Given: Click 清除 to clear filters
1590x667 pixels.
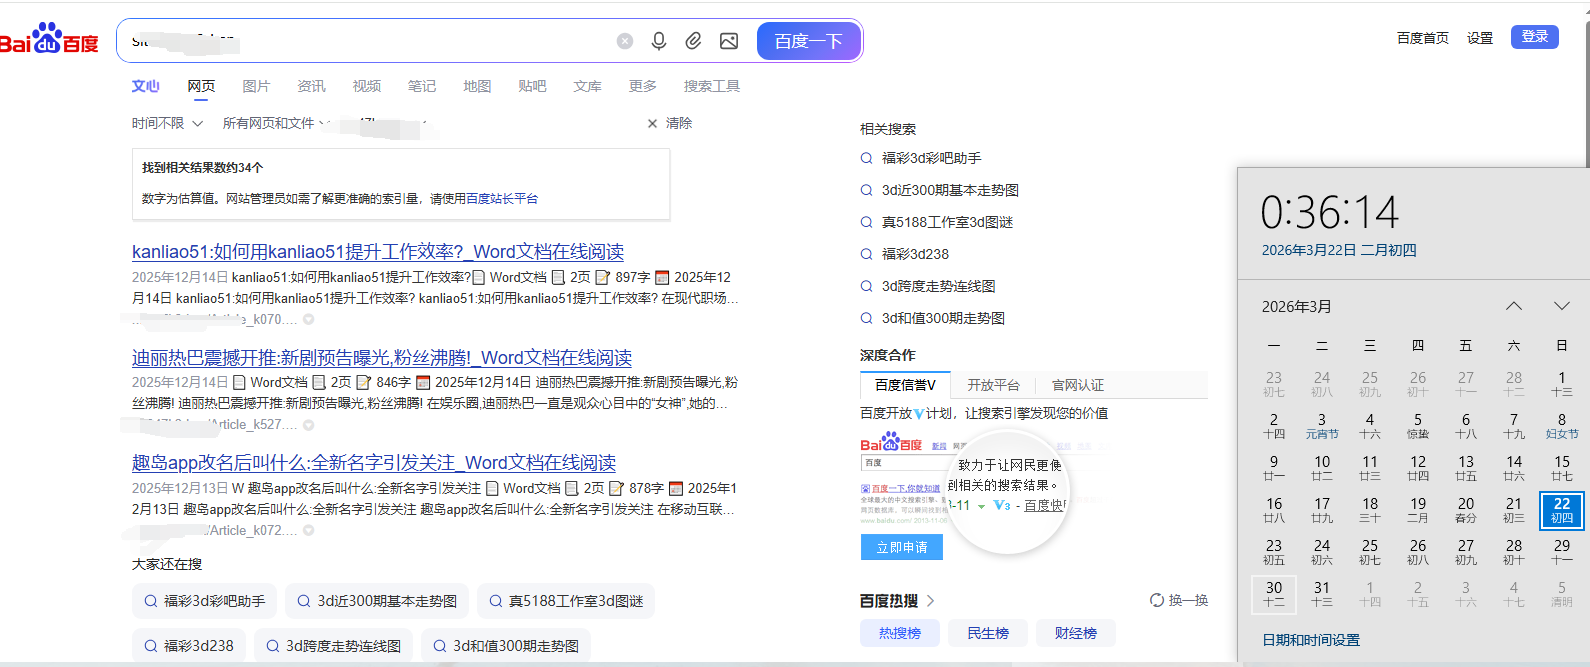Looking at the screenshot, I should 669,123.
